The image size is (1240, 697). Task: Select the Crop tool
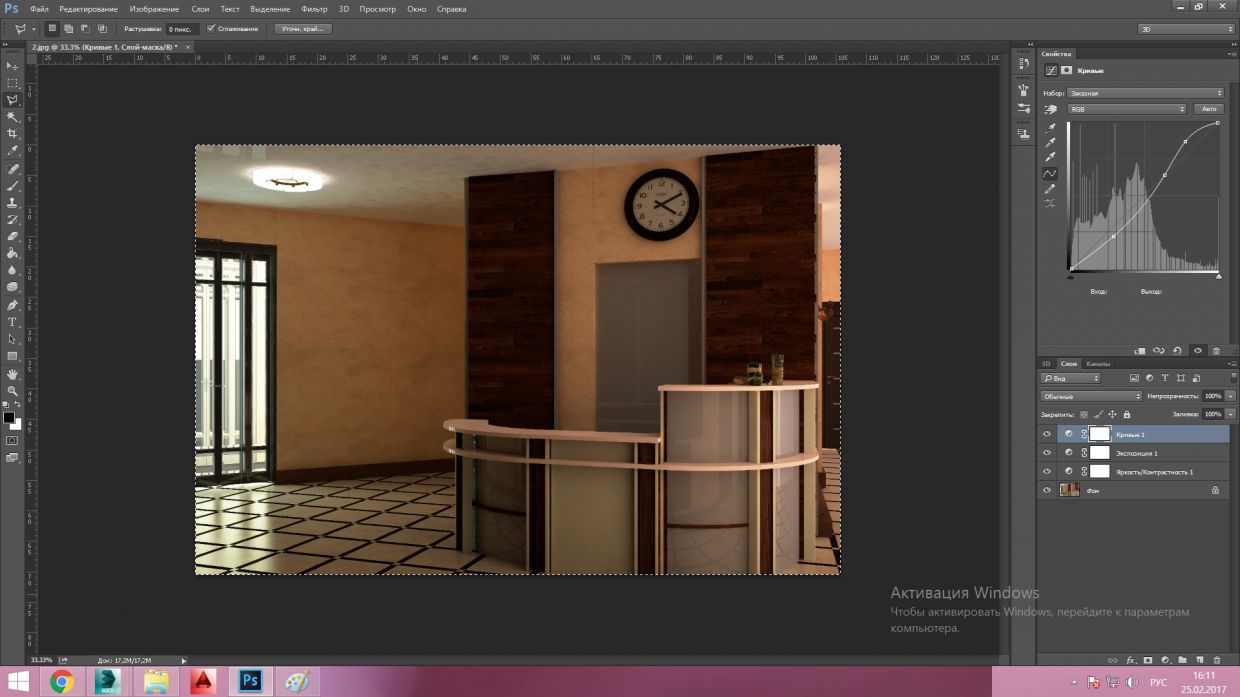13,134
